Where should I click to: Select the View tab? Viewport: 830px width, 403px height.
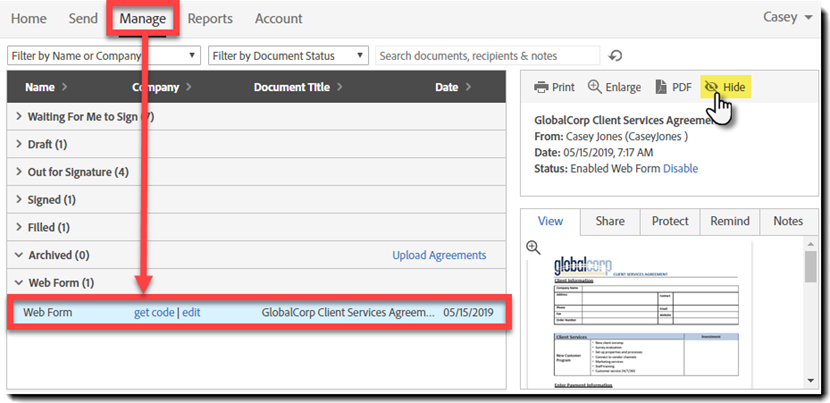coord(551,221)
